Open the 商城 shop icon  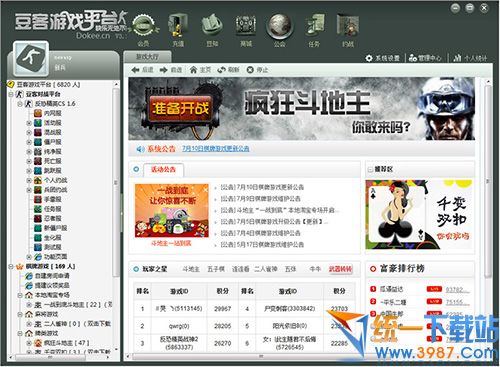pyautogui.click(x=246, y=26)
